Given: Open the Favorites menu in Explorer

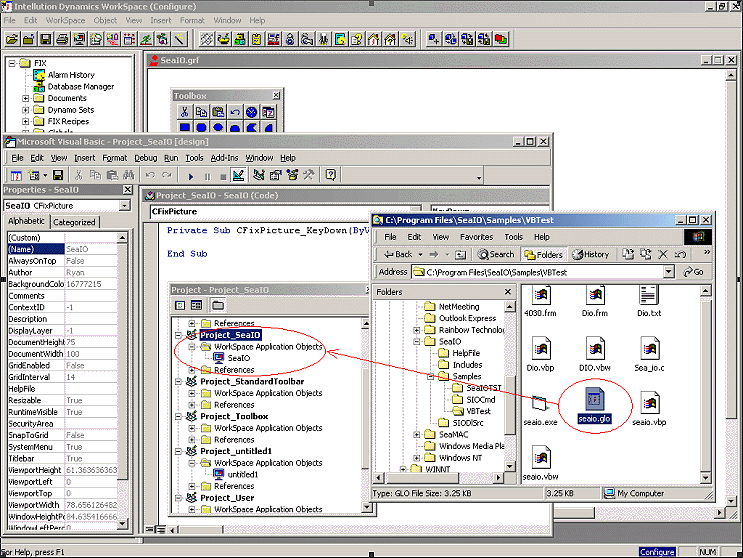Looking at the screenshot, I should click(x=476, y=237).
